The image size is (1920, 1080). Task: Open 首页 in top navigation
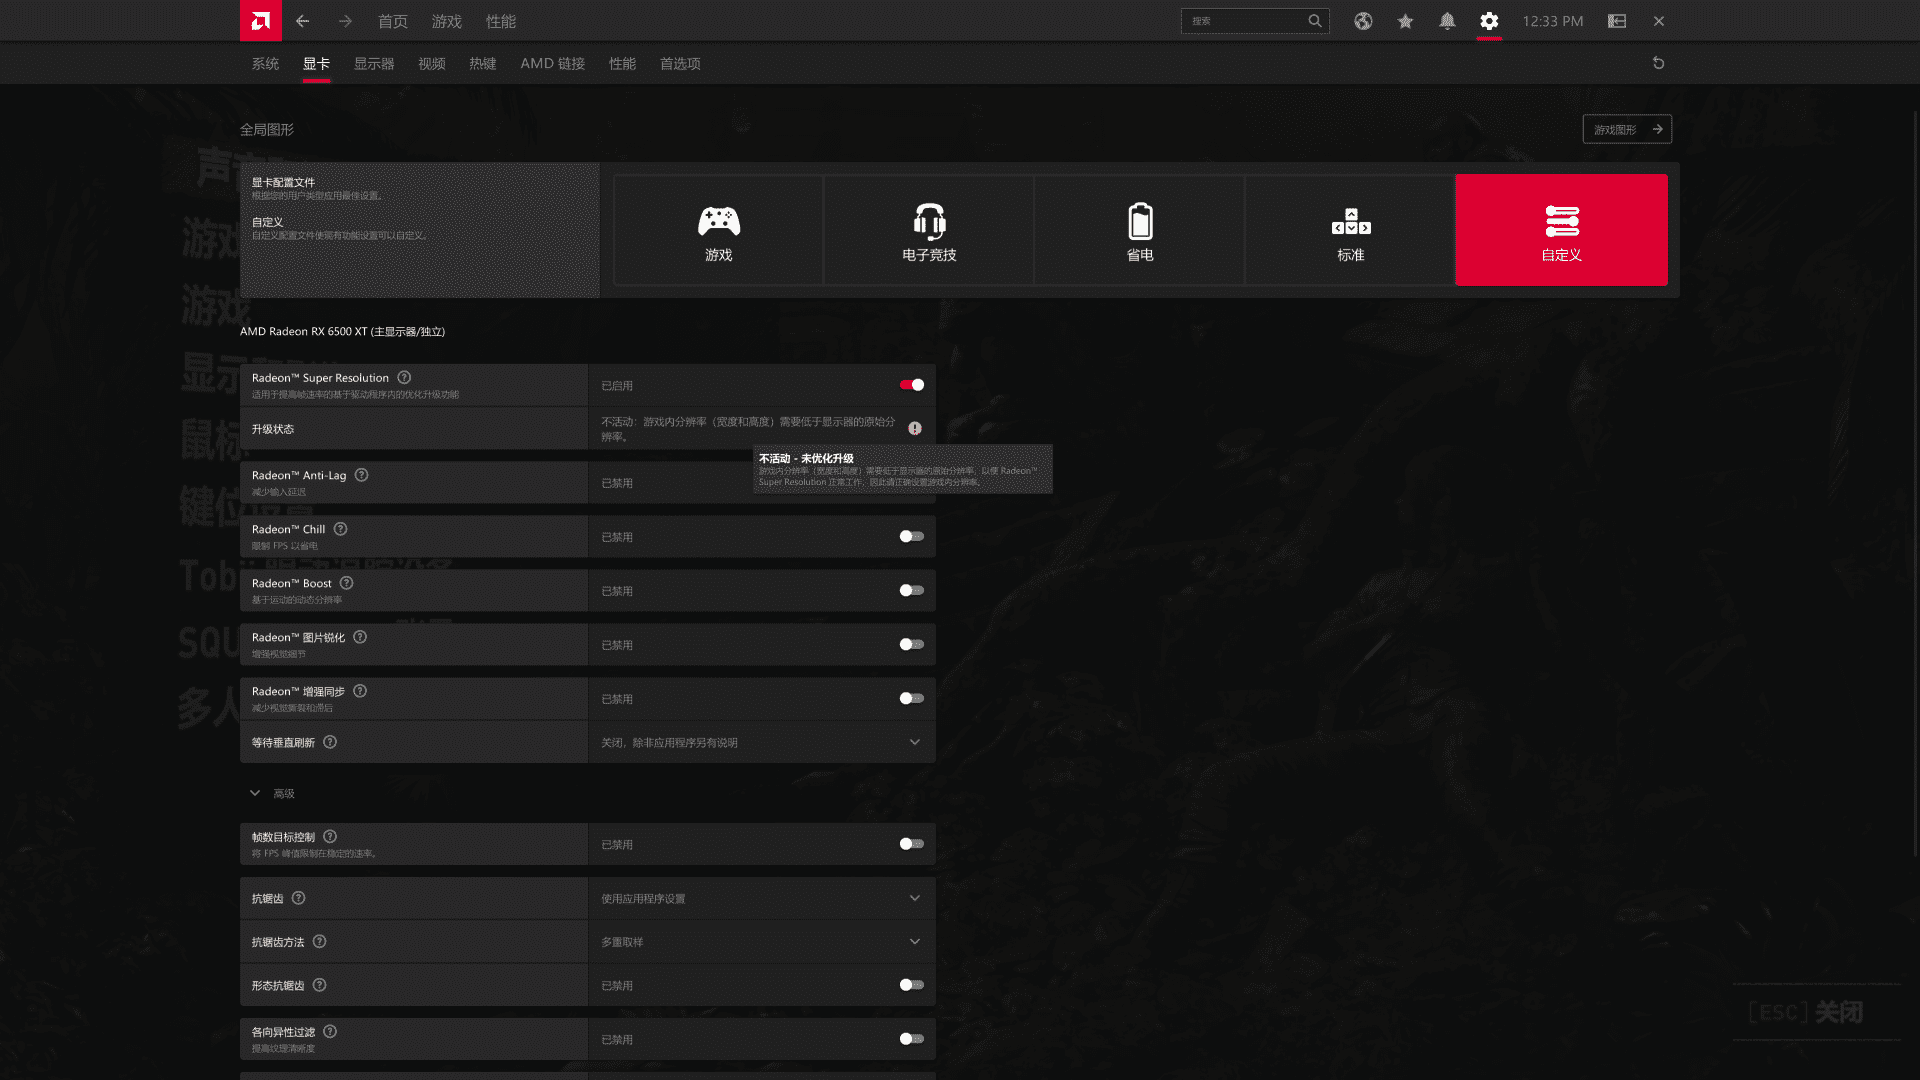coord(393,21)
